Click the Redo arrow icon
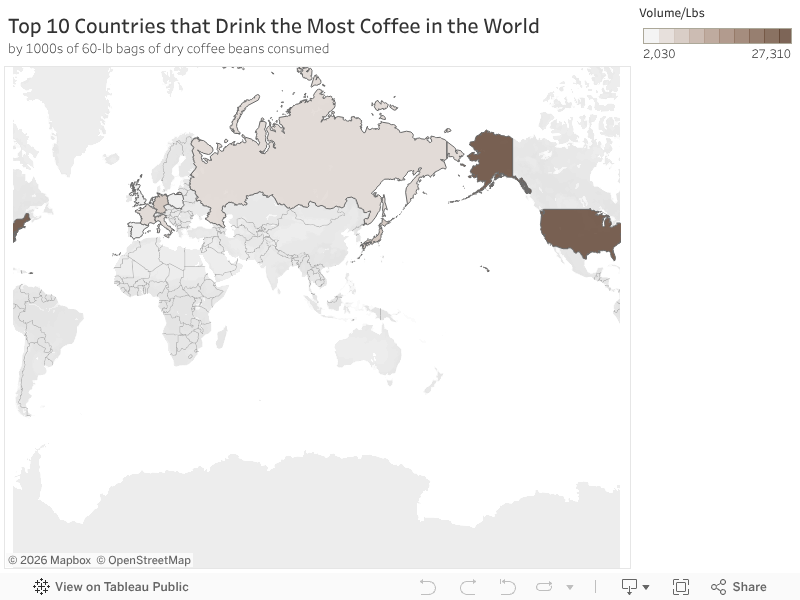 click(x=468, y=587)
